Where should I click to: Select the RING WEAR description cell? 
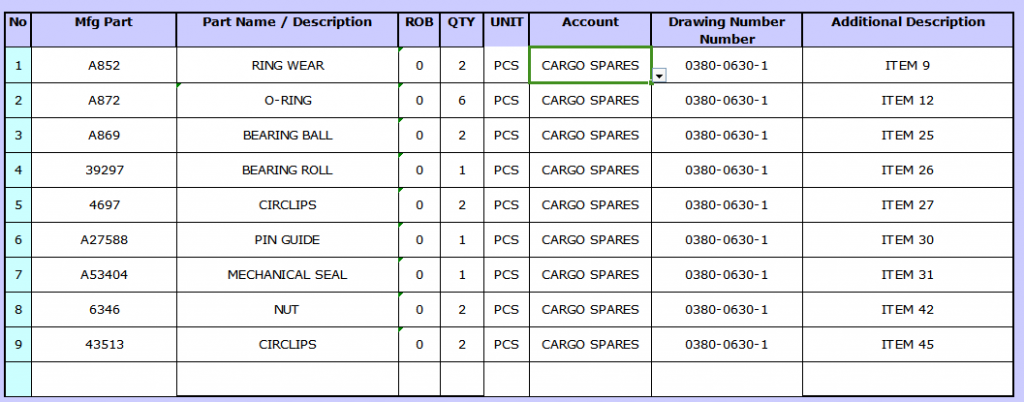click(x=287, y=65)
